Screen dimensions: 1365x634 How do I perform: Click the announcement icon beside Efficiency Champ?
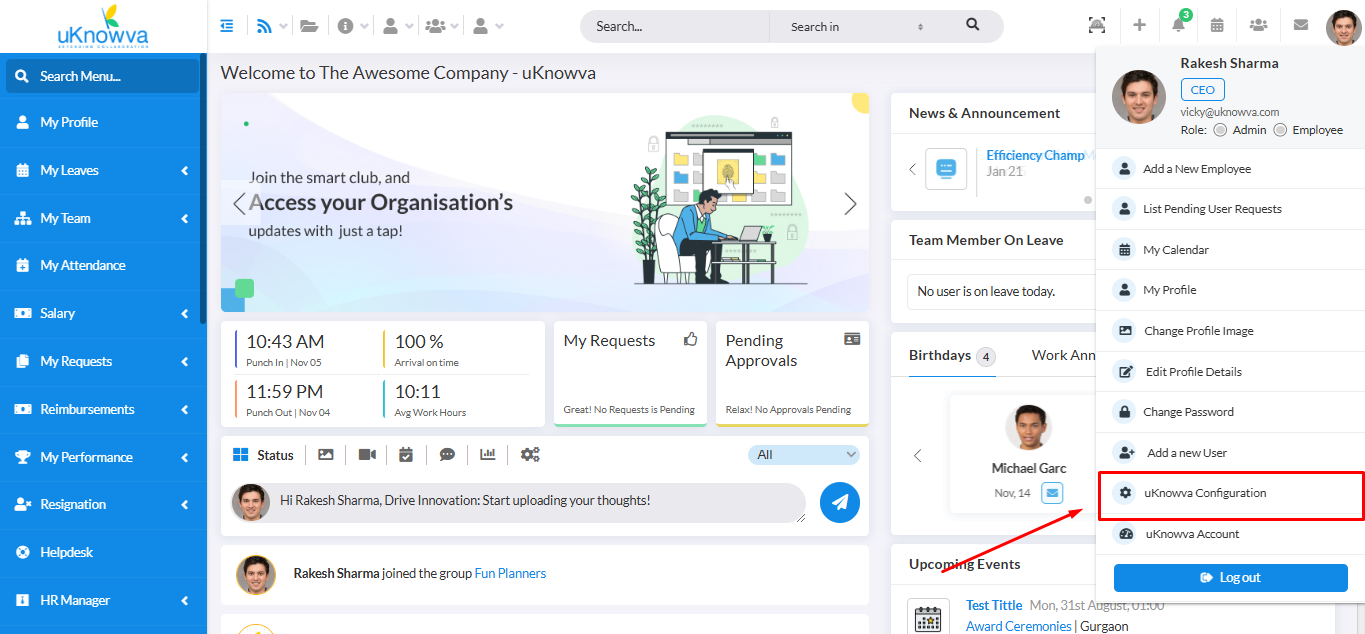pos(946,169)
